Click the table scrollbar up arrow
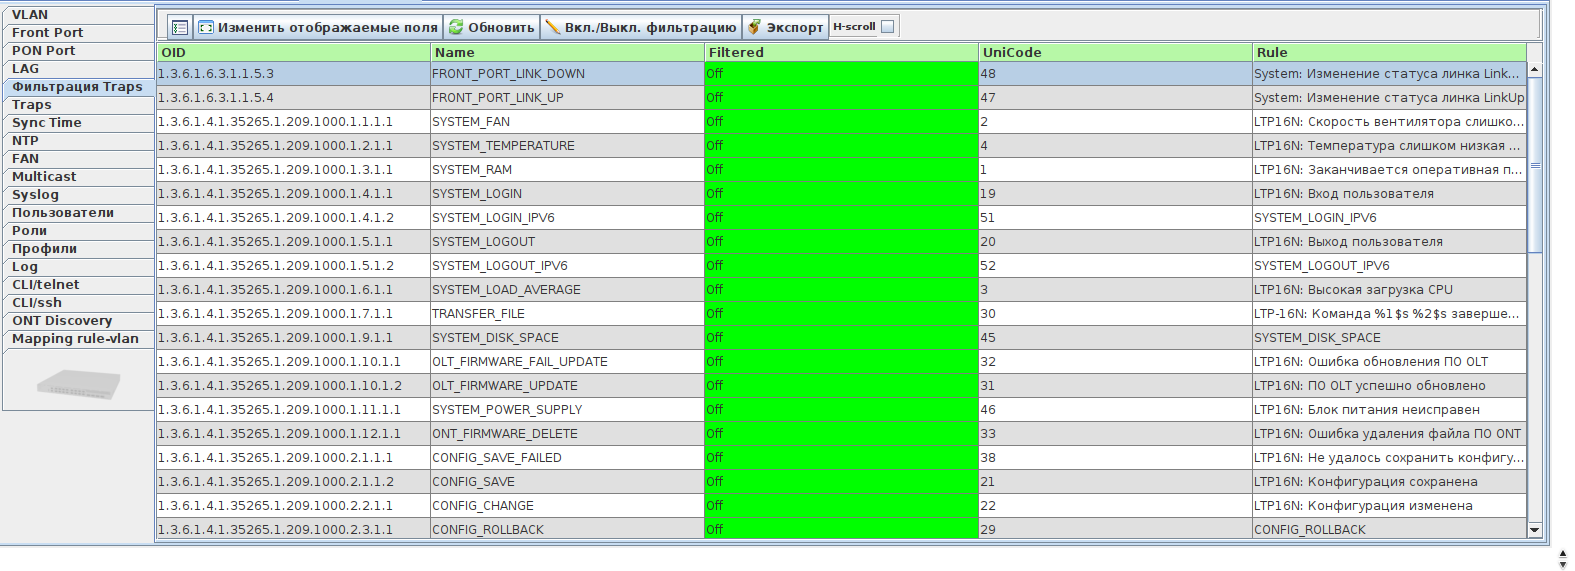This screenshot has height=571, width=1575. pos(1535,70)
